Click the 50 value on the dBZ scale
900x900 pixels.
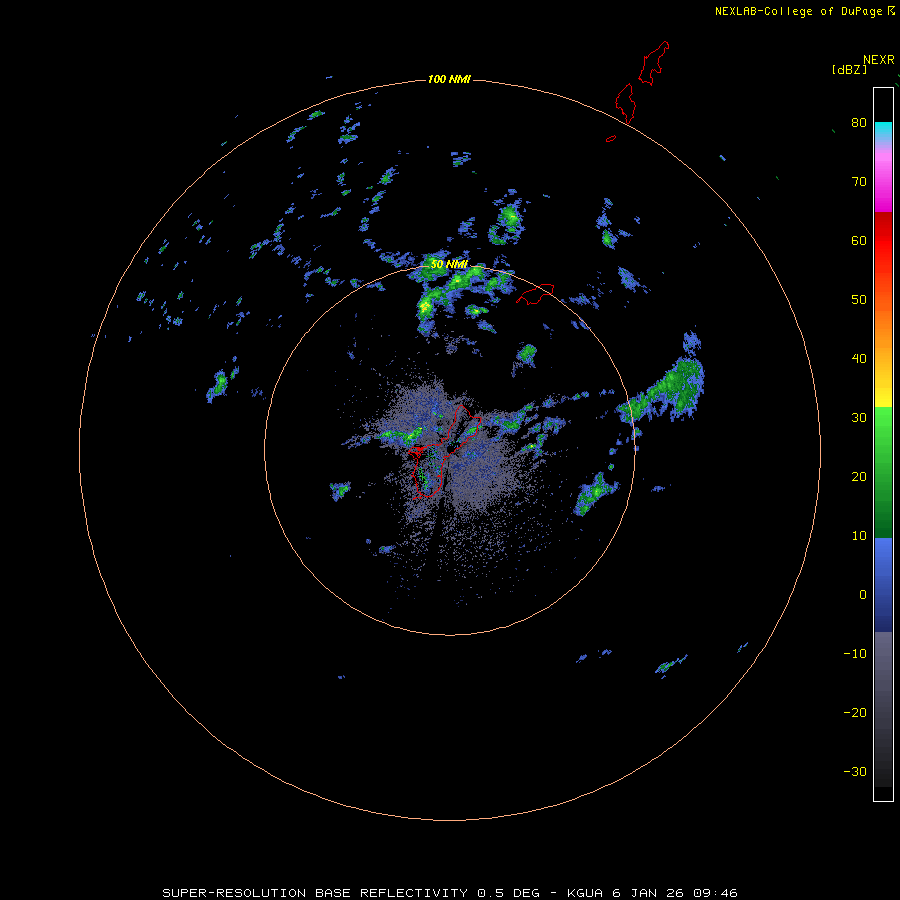[x=859, y=300]
